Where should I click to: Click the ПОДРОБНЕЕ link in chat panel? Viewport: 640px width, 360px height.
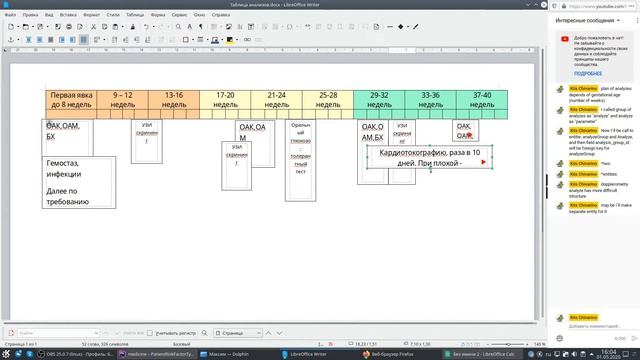588,73
